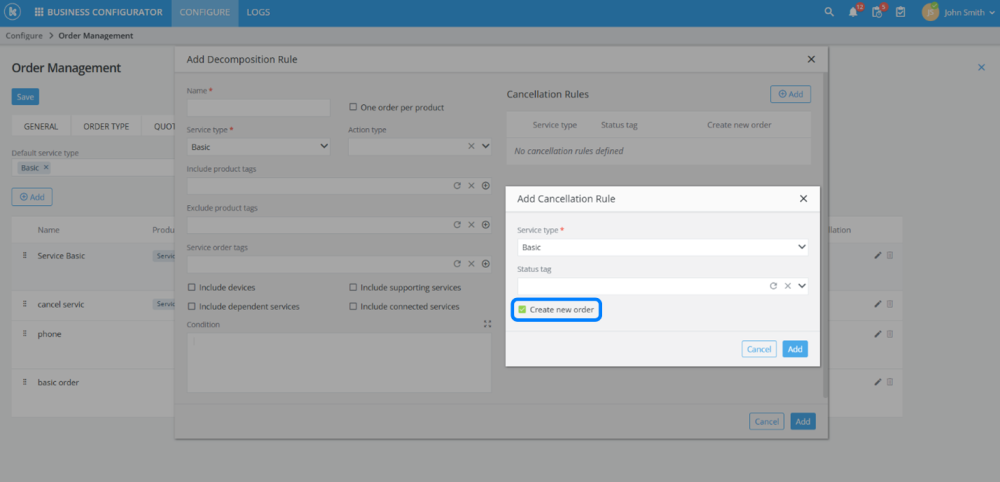Edit the Service Basic row

click(878, 255)
